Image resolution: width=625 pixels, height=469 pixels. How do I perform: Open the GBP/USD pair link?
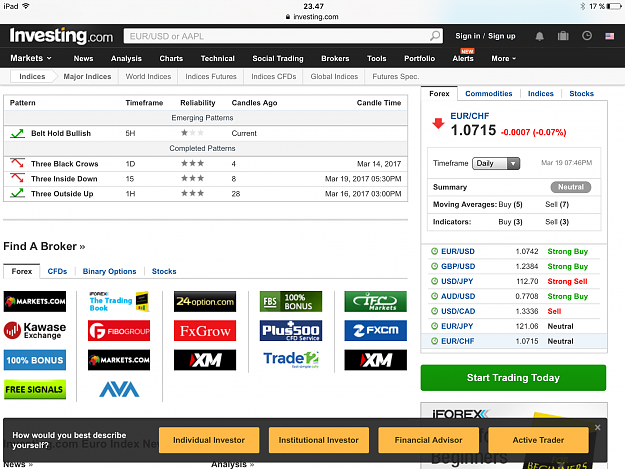click(458, 267)
